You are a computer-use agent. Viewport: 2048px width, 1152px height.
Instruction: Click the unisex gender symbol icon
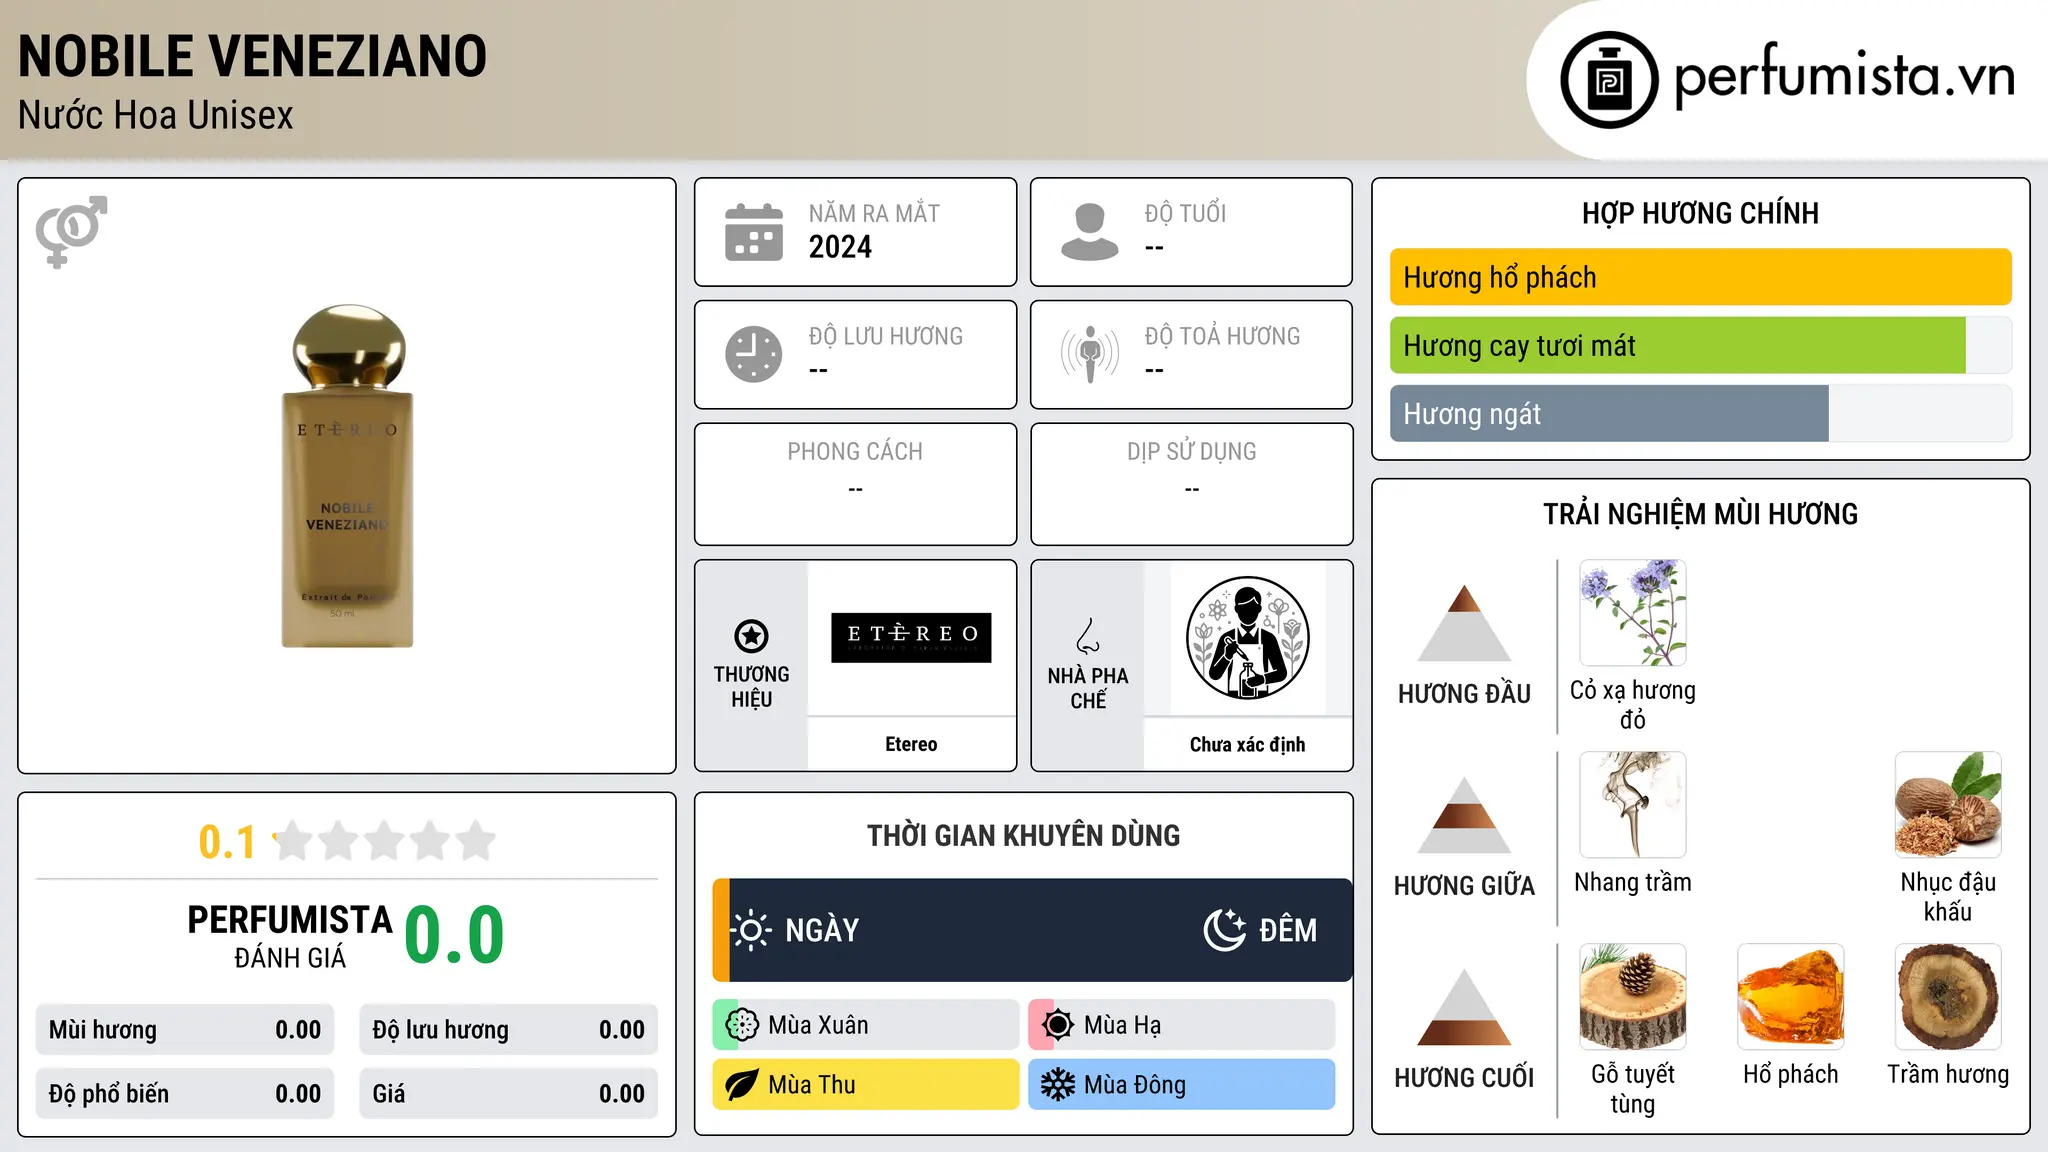coord(71,232)
